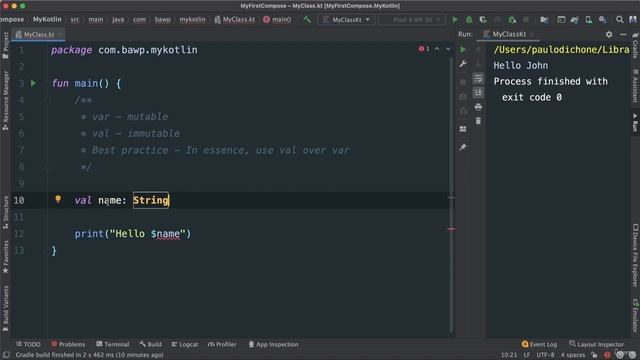Open the Project side panel

click(x=5, y=45)
